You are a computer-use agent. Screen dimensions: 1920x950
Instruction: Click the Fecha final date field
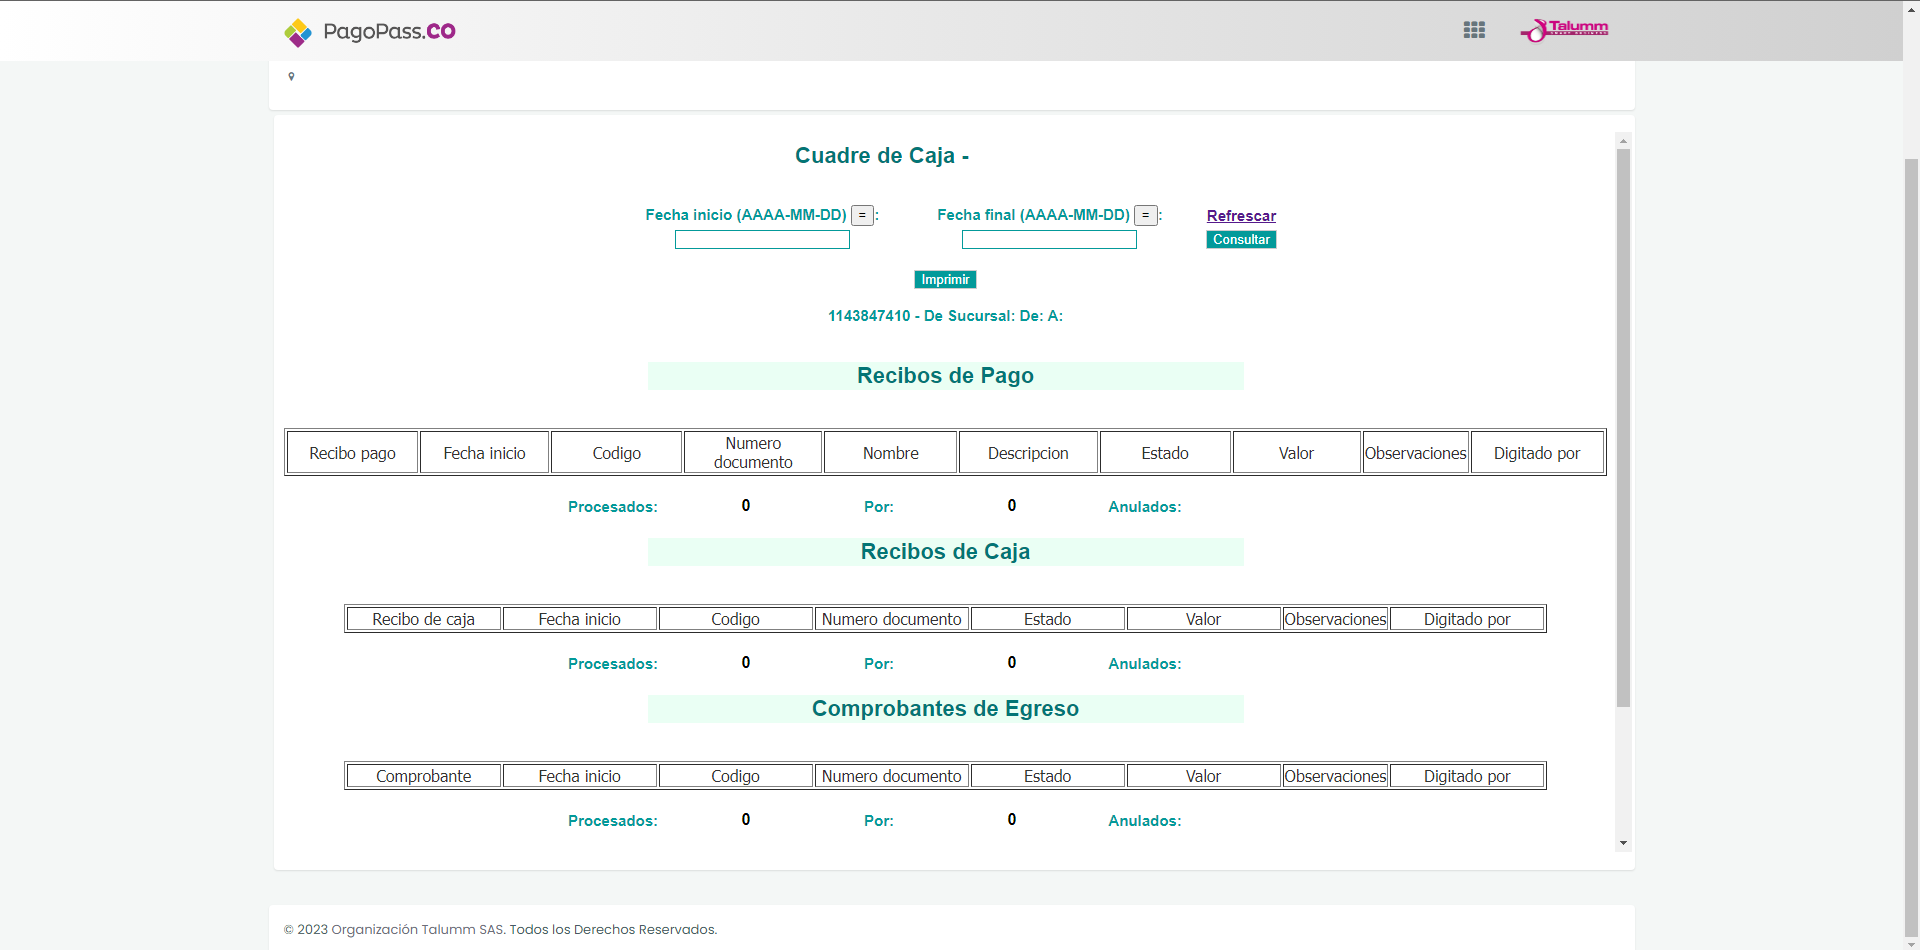click(1049, 240)
